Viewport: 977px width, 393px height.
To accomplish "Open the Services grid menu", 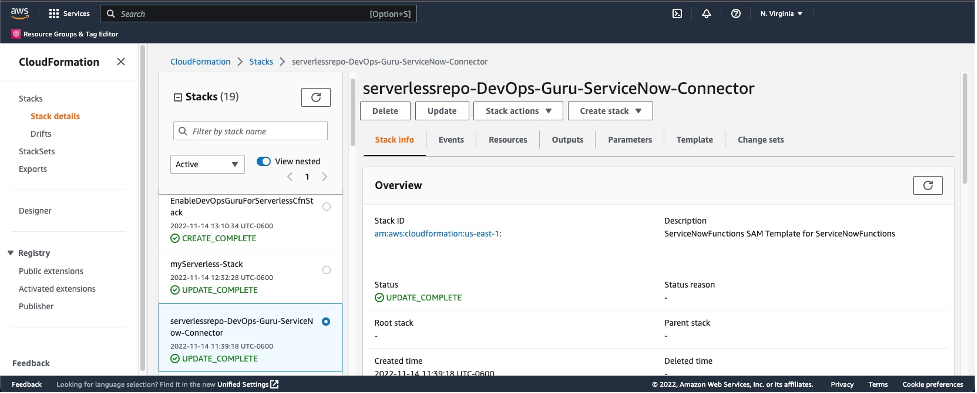I will [69, 14].
